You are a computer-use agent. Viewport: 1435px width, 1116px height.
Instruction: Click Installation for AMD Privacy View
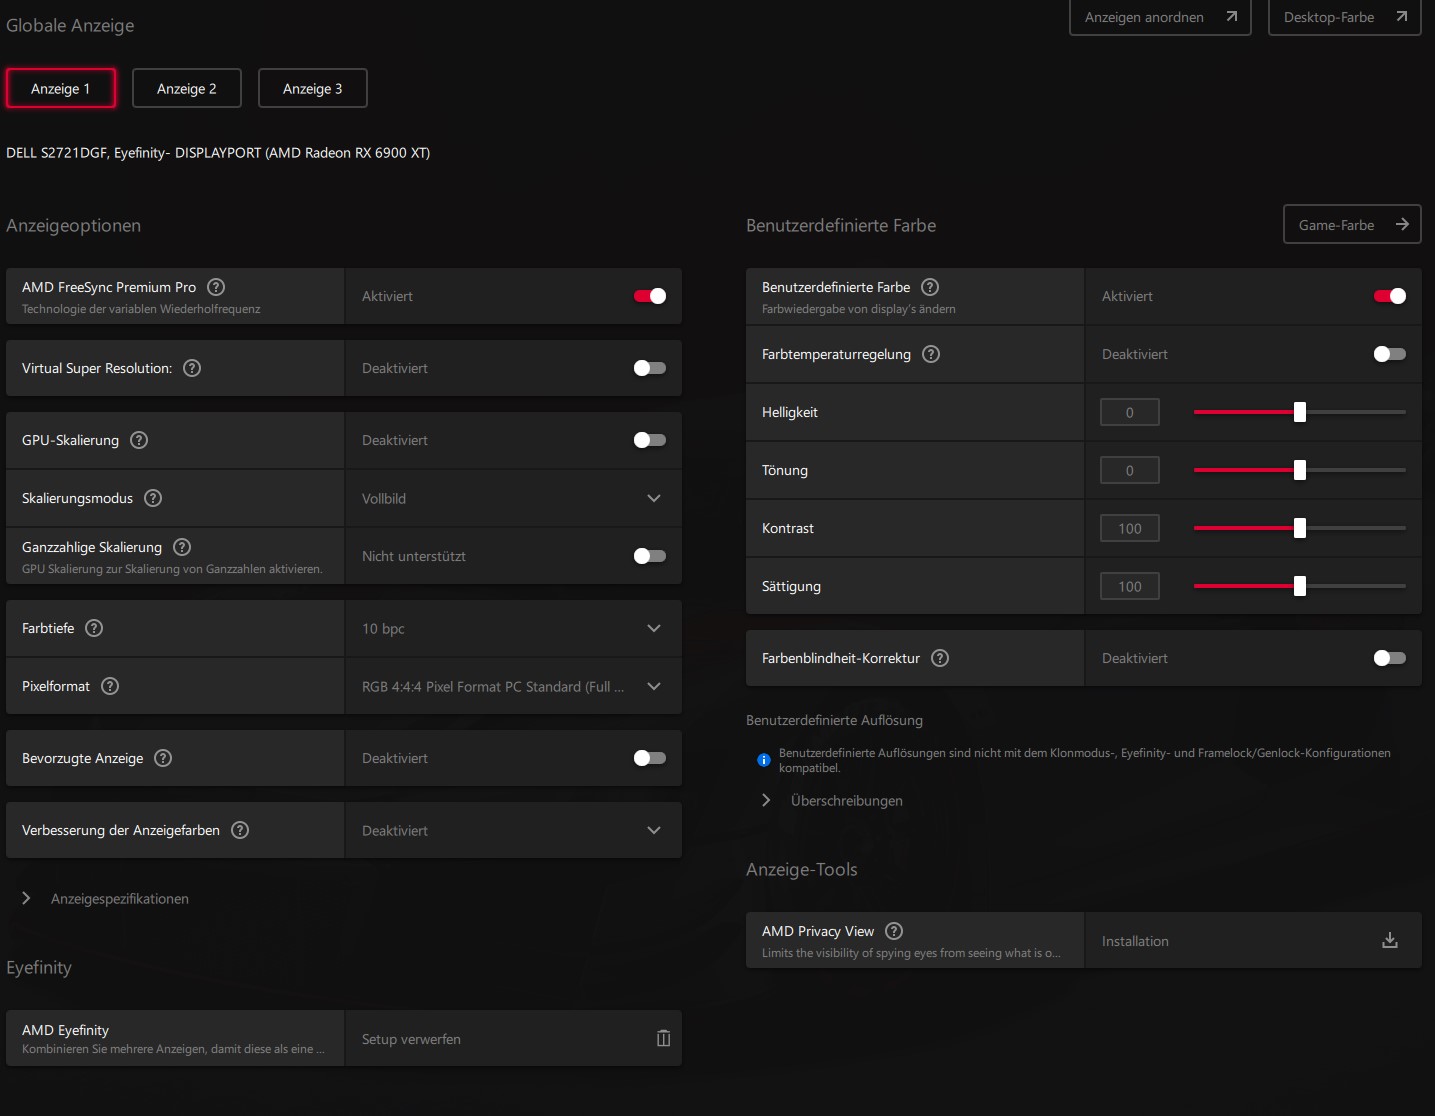1253,940
